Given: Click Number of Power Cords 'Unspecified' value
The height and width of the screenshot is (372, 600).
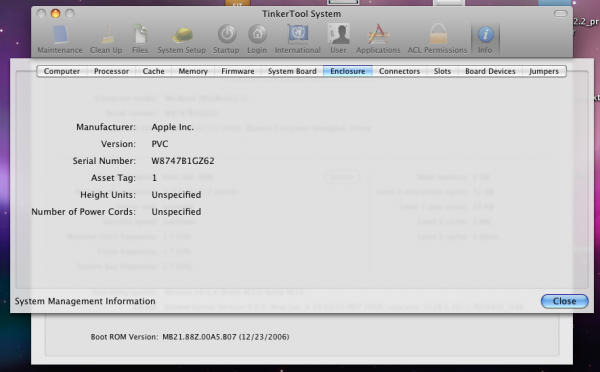Looking at the screenshot, I should (176, 212).
